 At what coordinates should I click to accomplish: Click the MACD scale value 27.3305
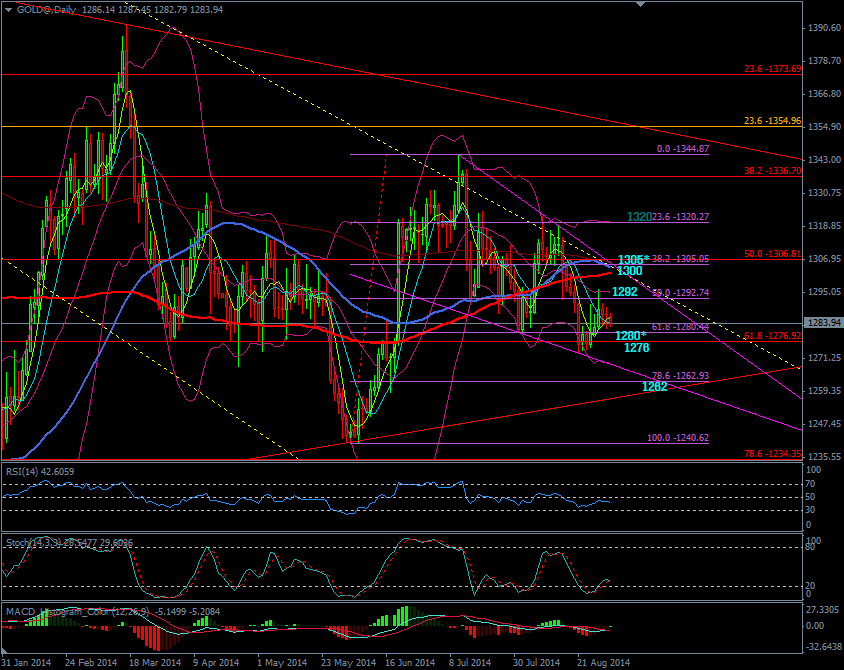pos(822,610)
